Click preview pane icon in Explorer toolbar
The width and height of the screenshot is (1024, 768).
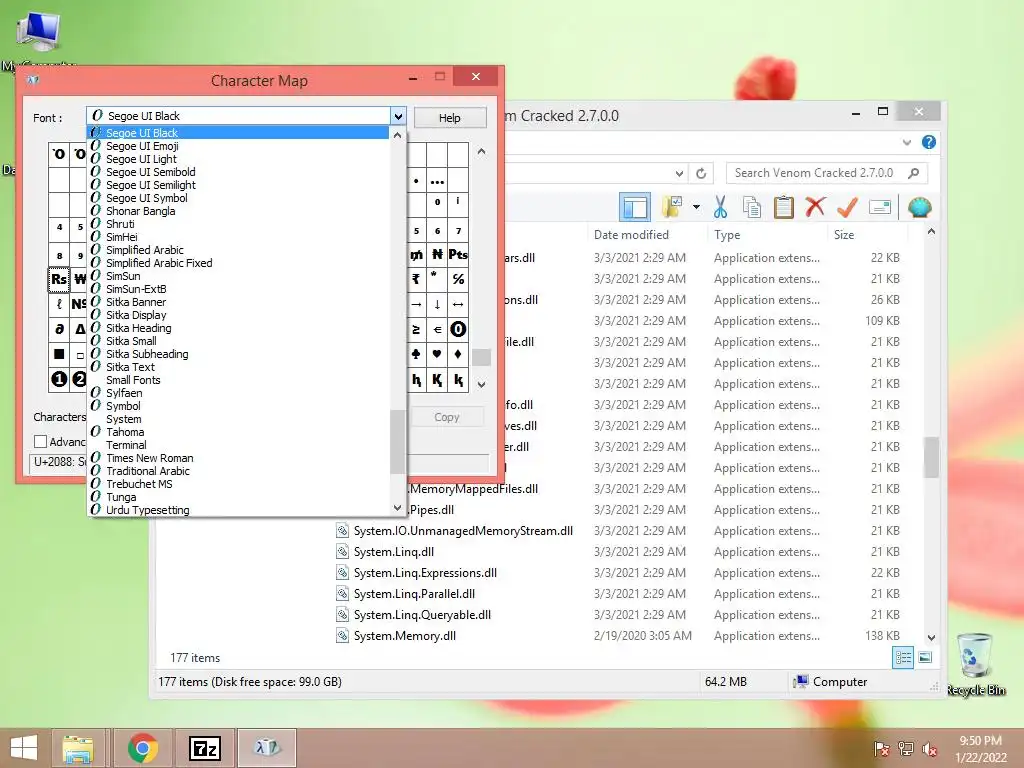[635, 208]
